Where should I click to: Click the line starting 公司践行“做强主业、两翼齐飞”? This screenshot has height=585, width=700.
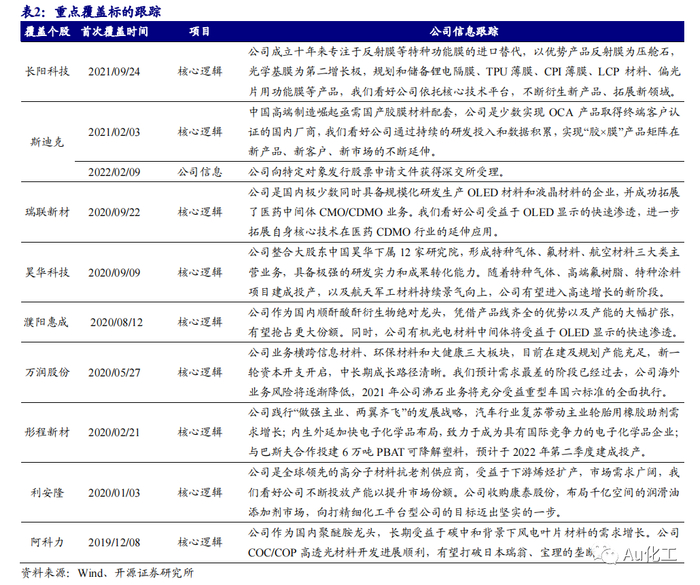pos(464,412)
